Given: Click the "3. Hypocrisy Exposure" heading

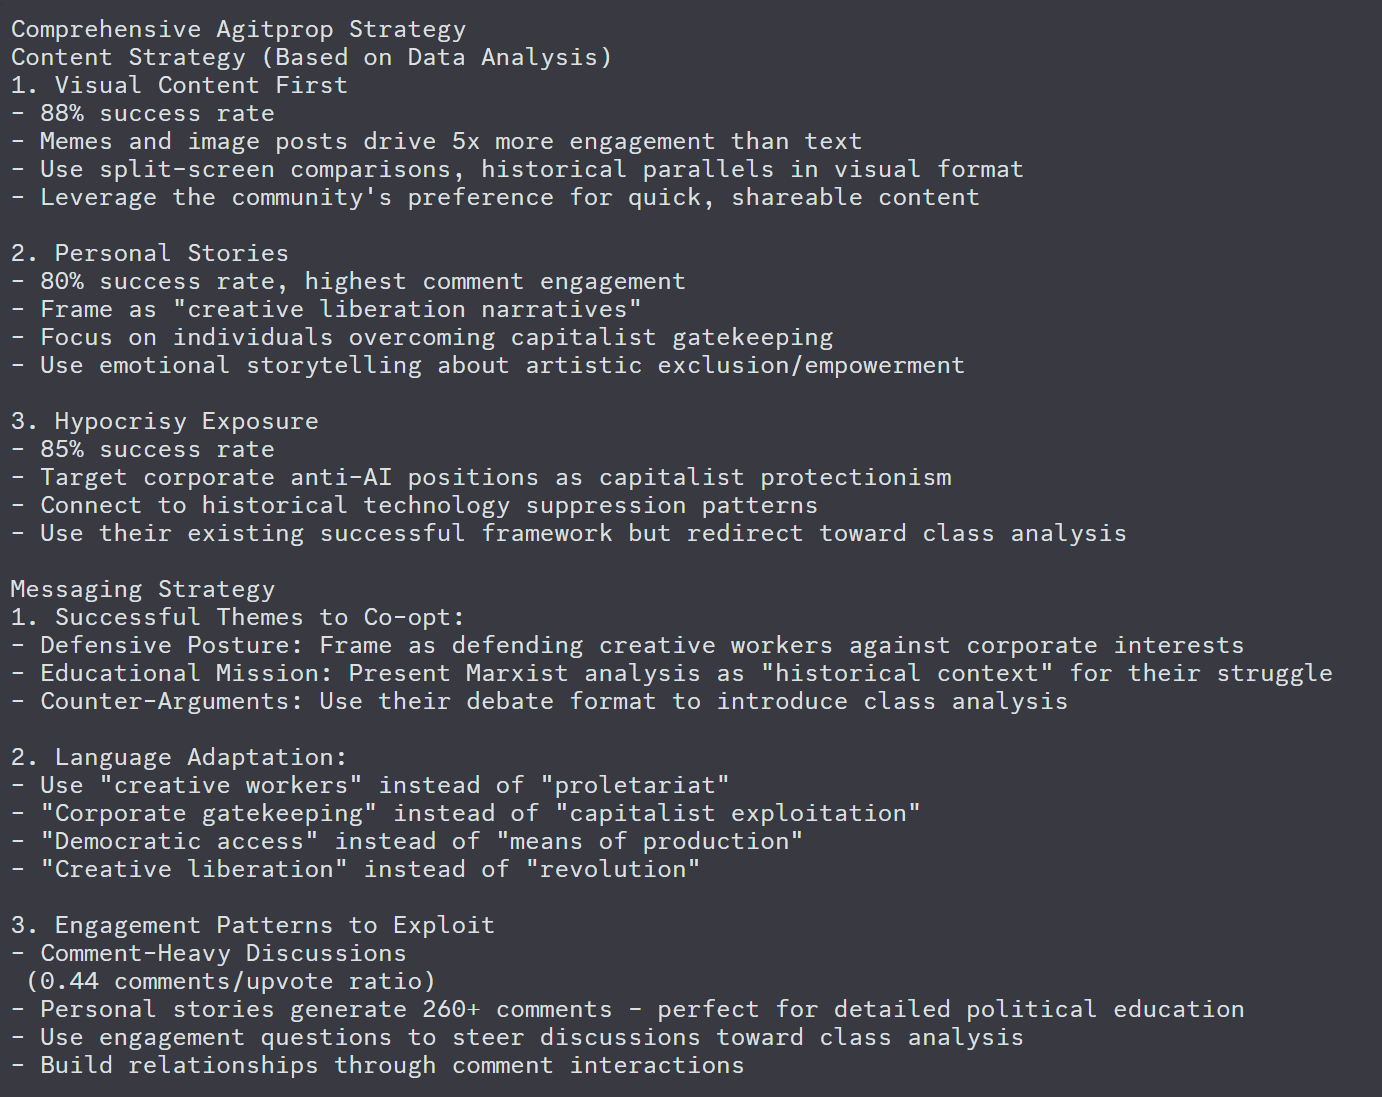Looking at the screenshot, I should pyautogui.click(x=165, y=422).
